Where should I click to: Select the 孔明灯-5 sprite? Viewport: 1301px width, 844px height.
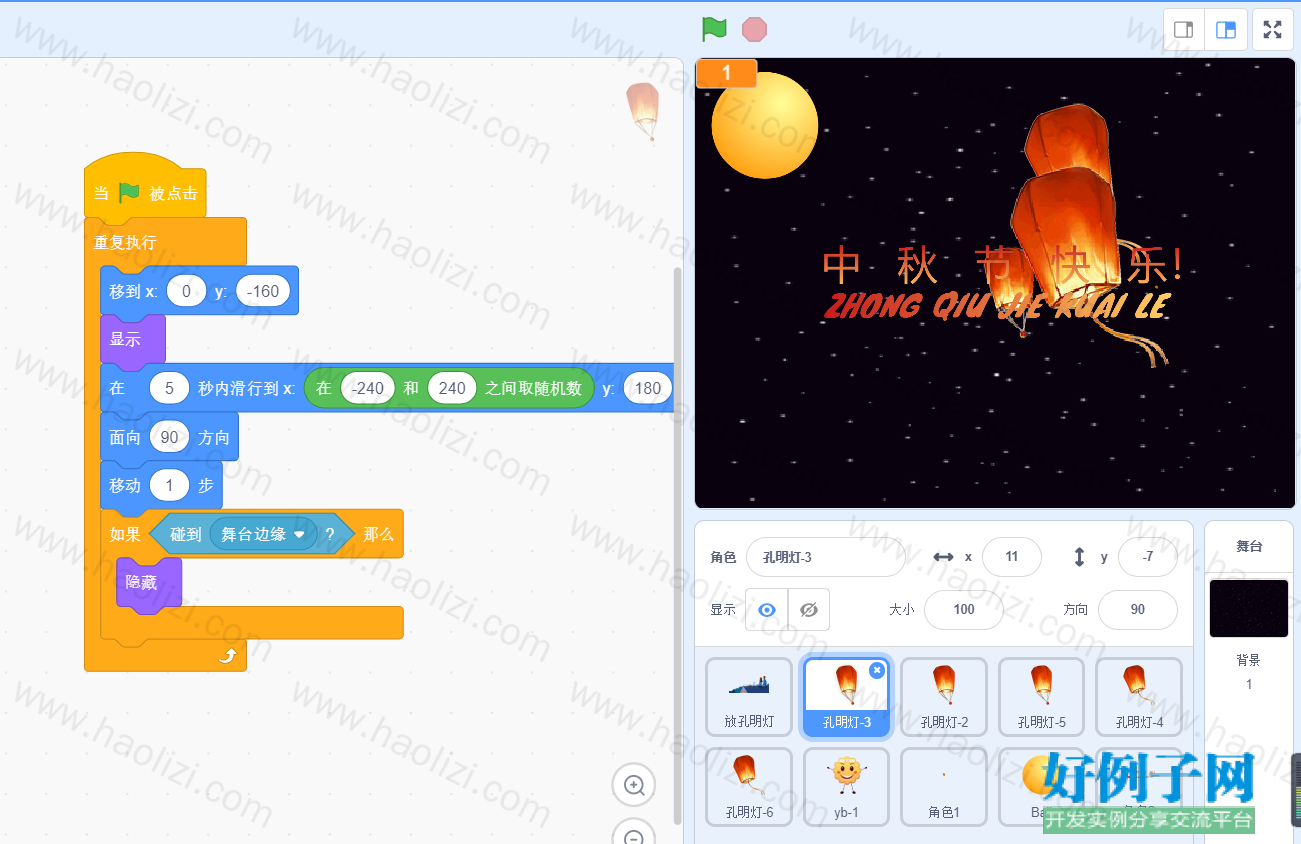tap(1041, 697)
